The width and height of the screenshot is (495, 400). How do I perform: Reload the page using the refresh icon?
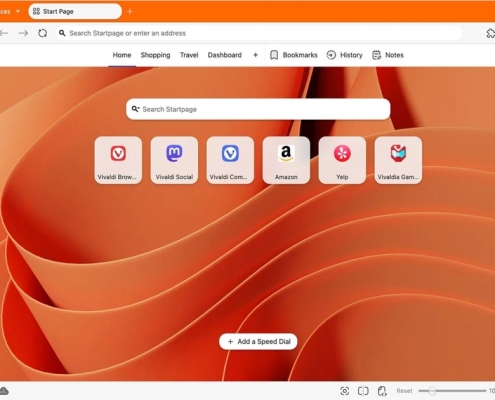click(x=42, y=33)
